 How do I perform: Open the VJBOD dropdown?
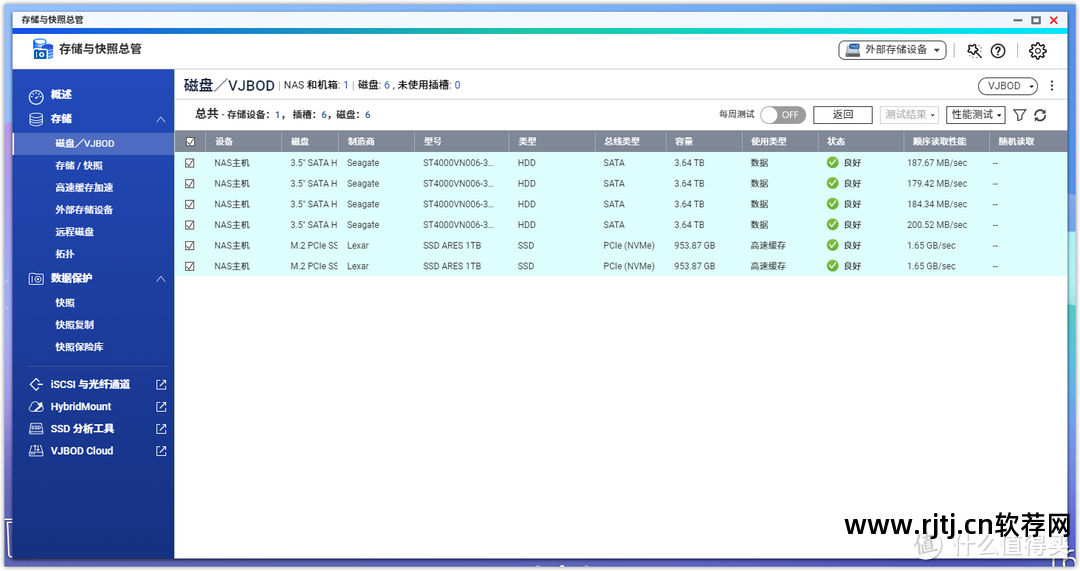1008,86
